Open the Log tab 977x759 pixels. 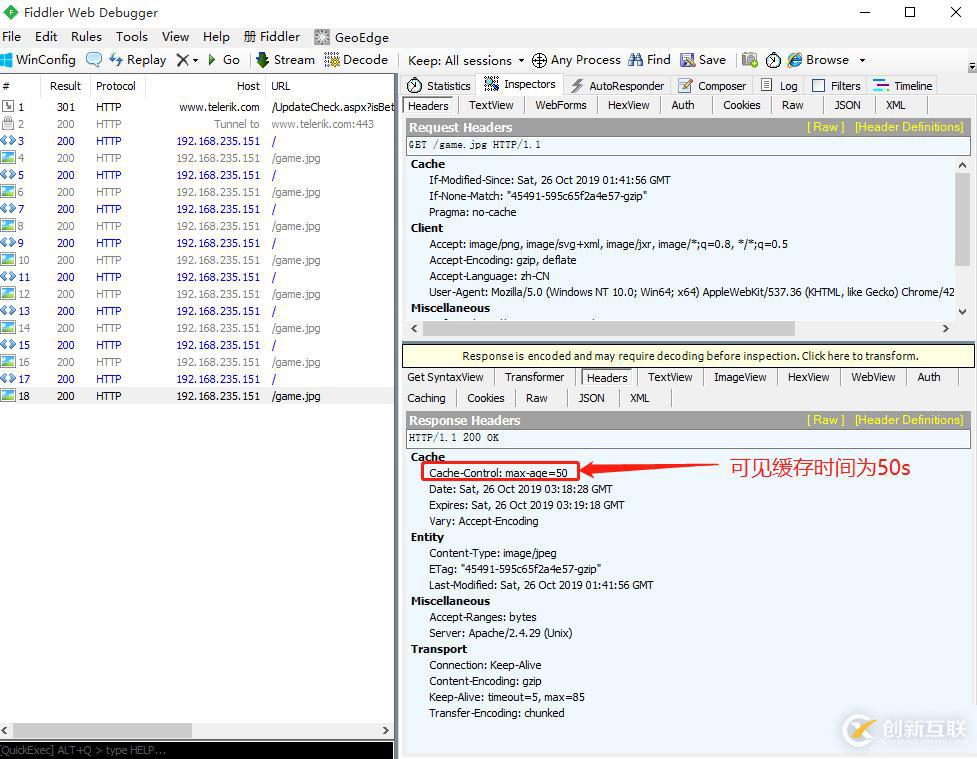click(x=779, y=85)
